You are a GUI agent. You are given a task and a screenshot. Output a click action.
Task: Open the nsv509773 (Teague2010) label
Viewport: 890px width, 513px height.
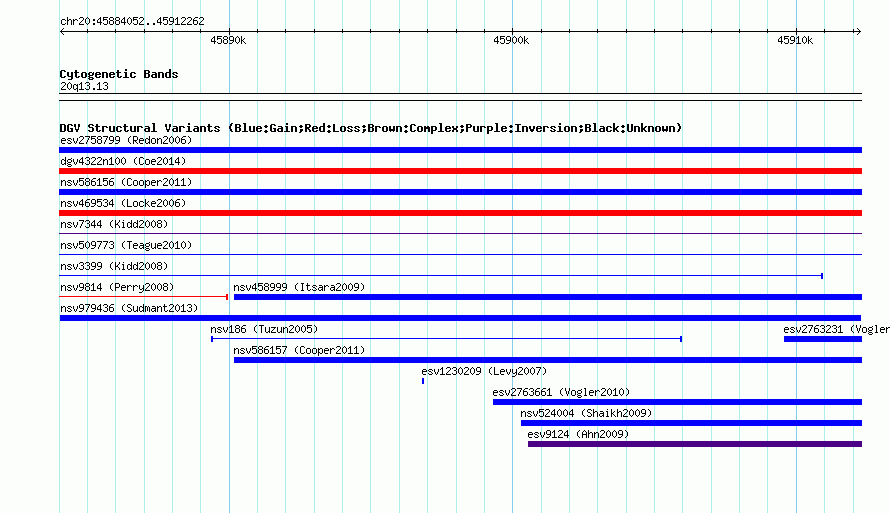[126, 245]
